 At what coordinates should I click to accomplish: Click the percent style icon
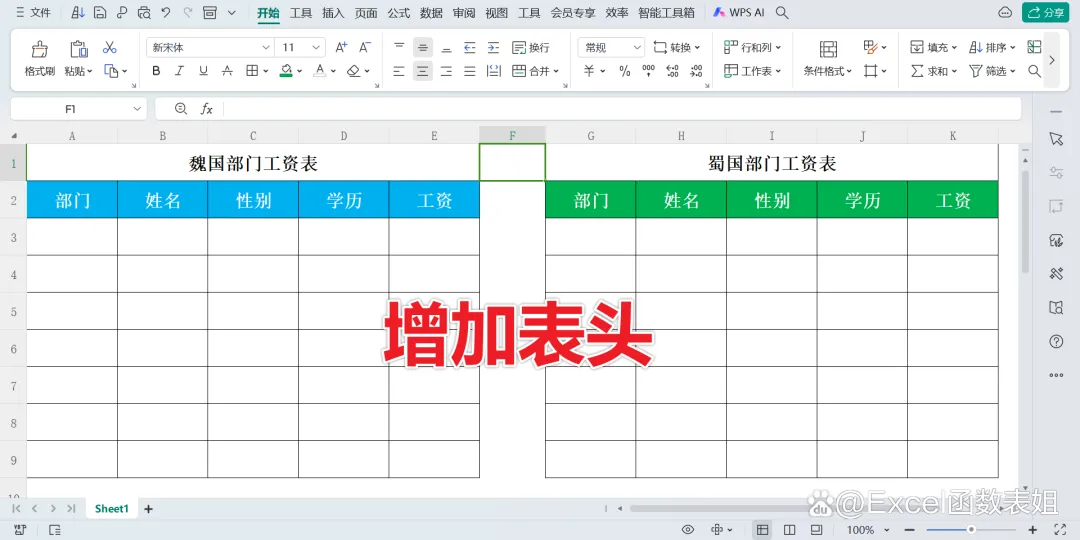[625, 71]
